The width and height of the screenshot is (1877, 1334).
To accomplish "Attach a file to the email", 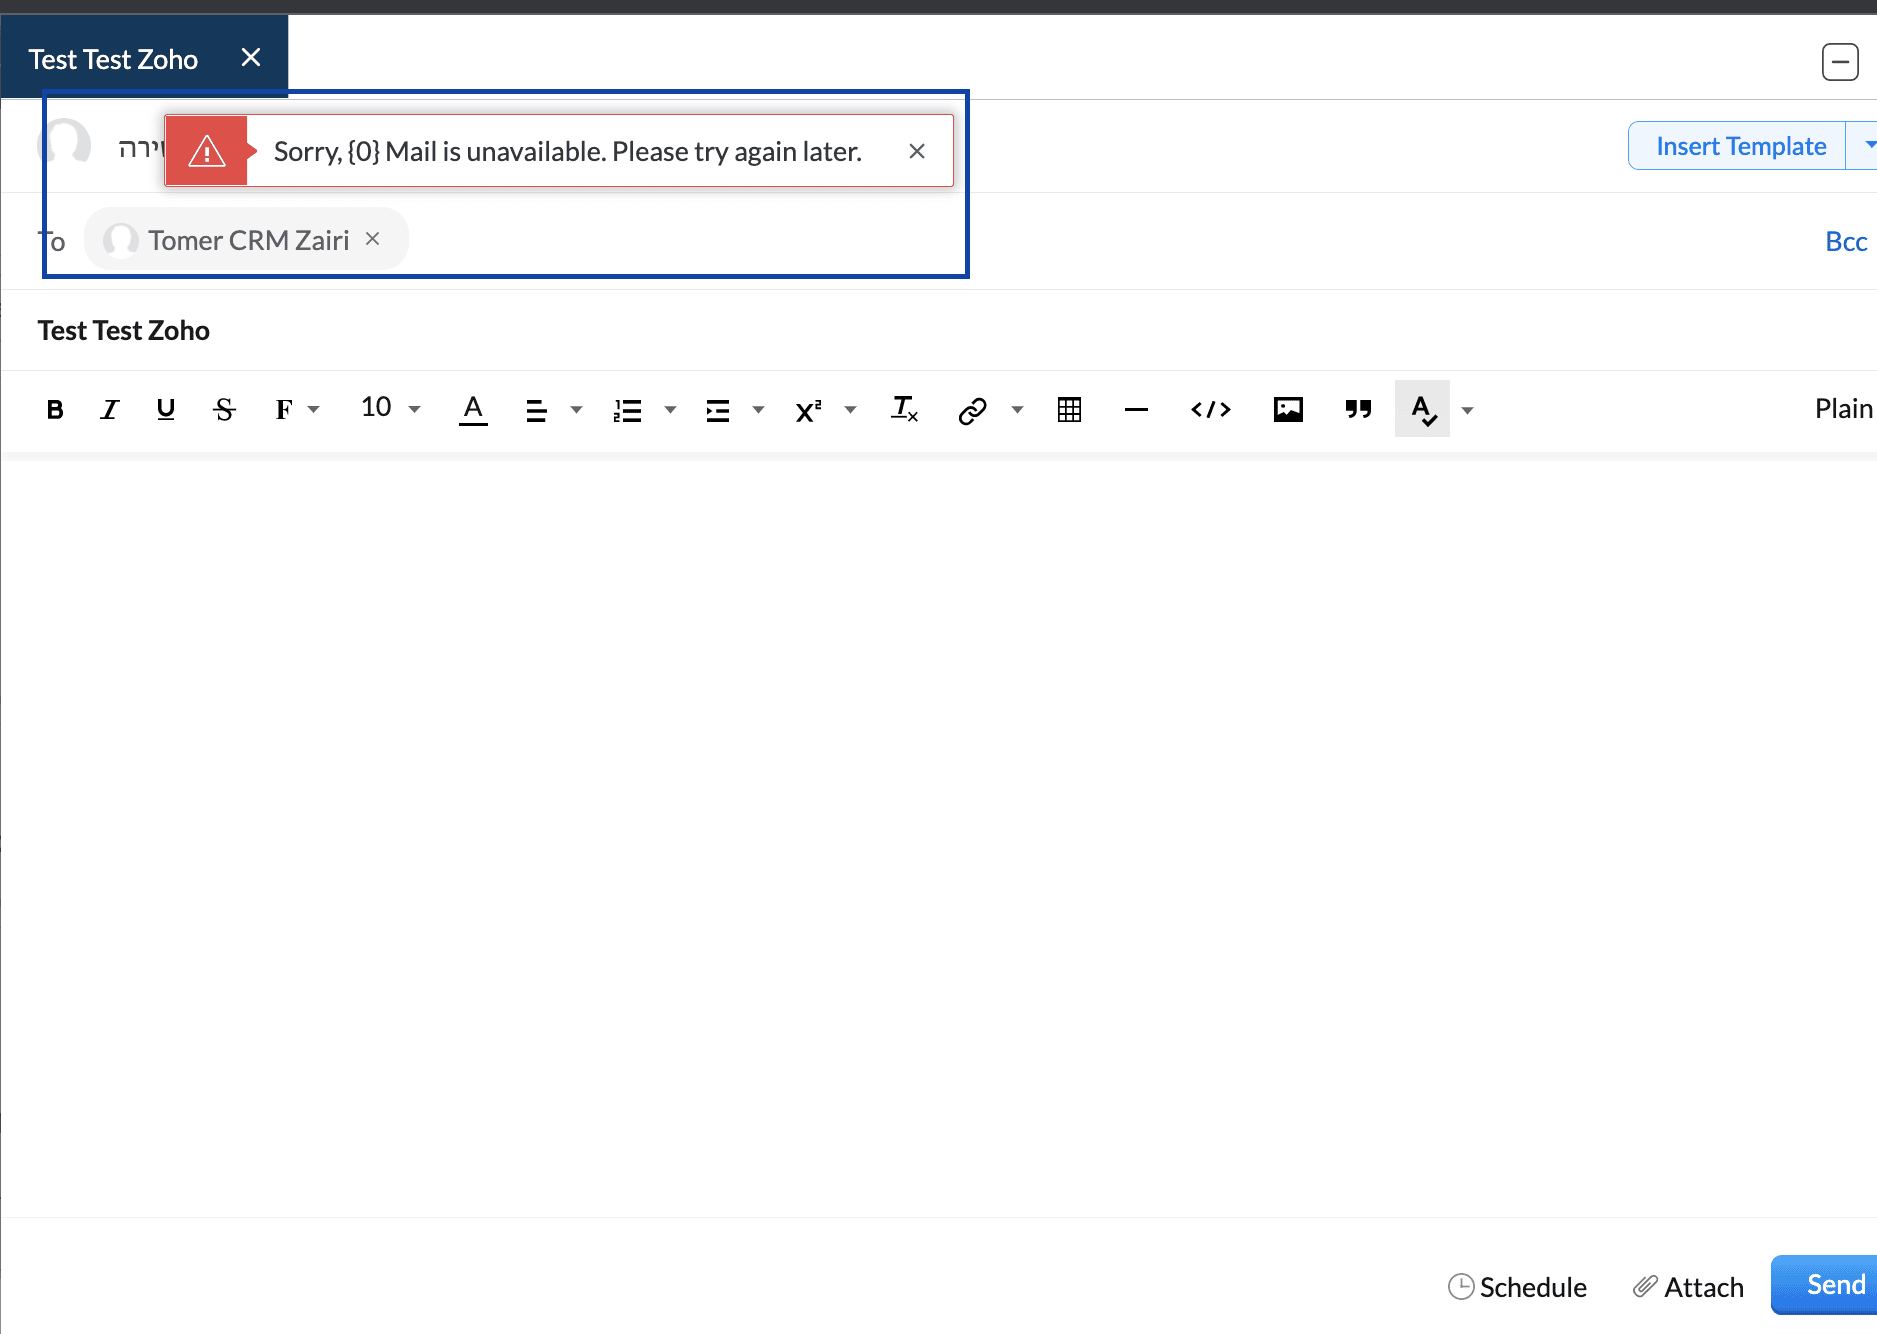I will [1688, 1287].
